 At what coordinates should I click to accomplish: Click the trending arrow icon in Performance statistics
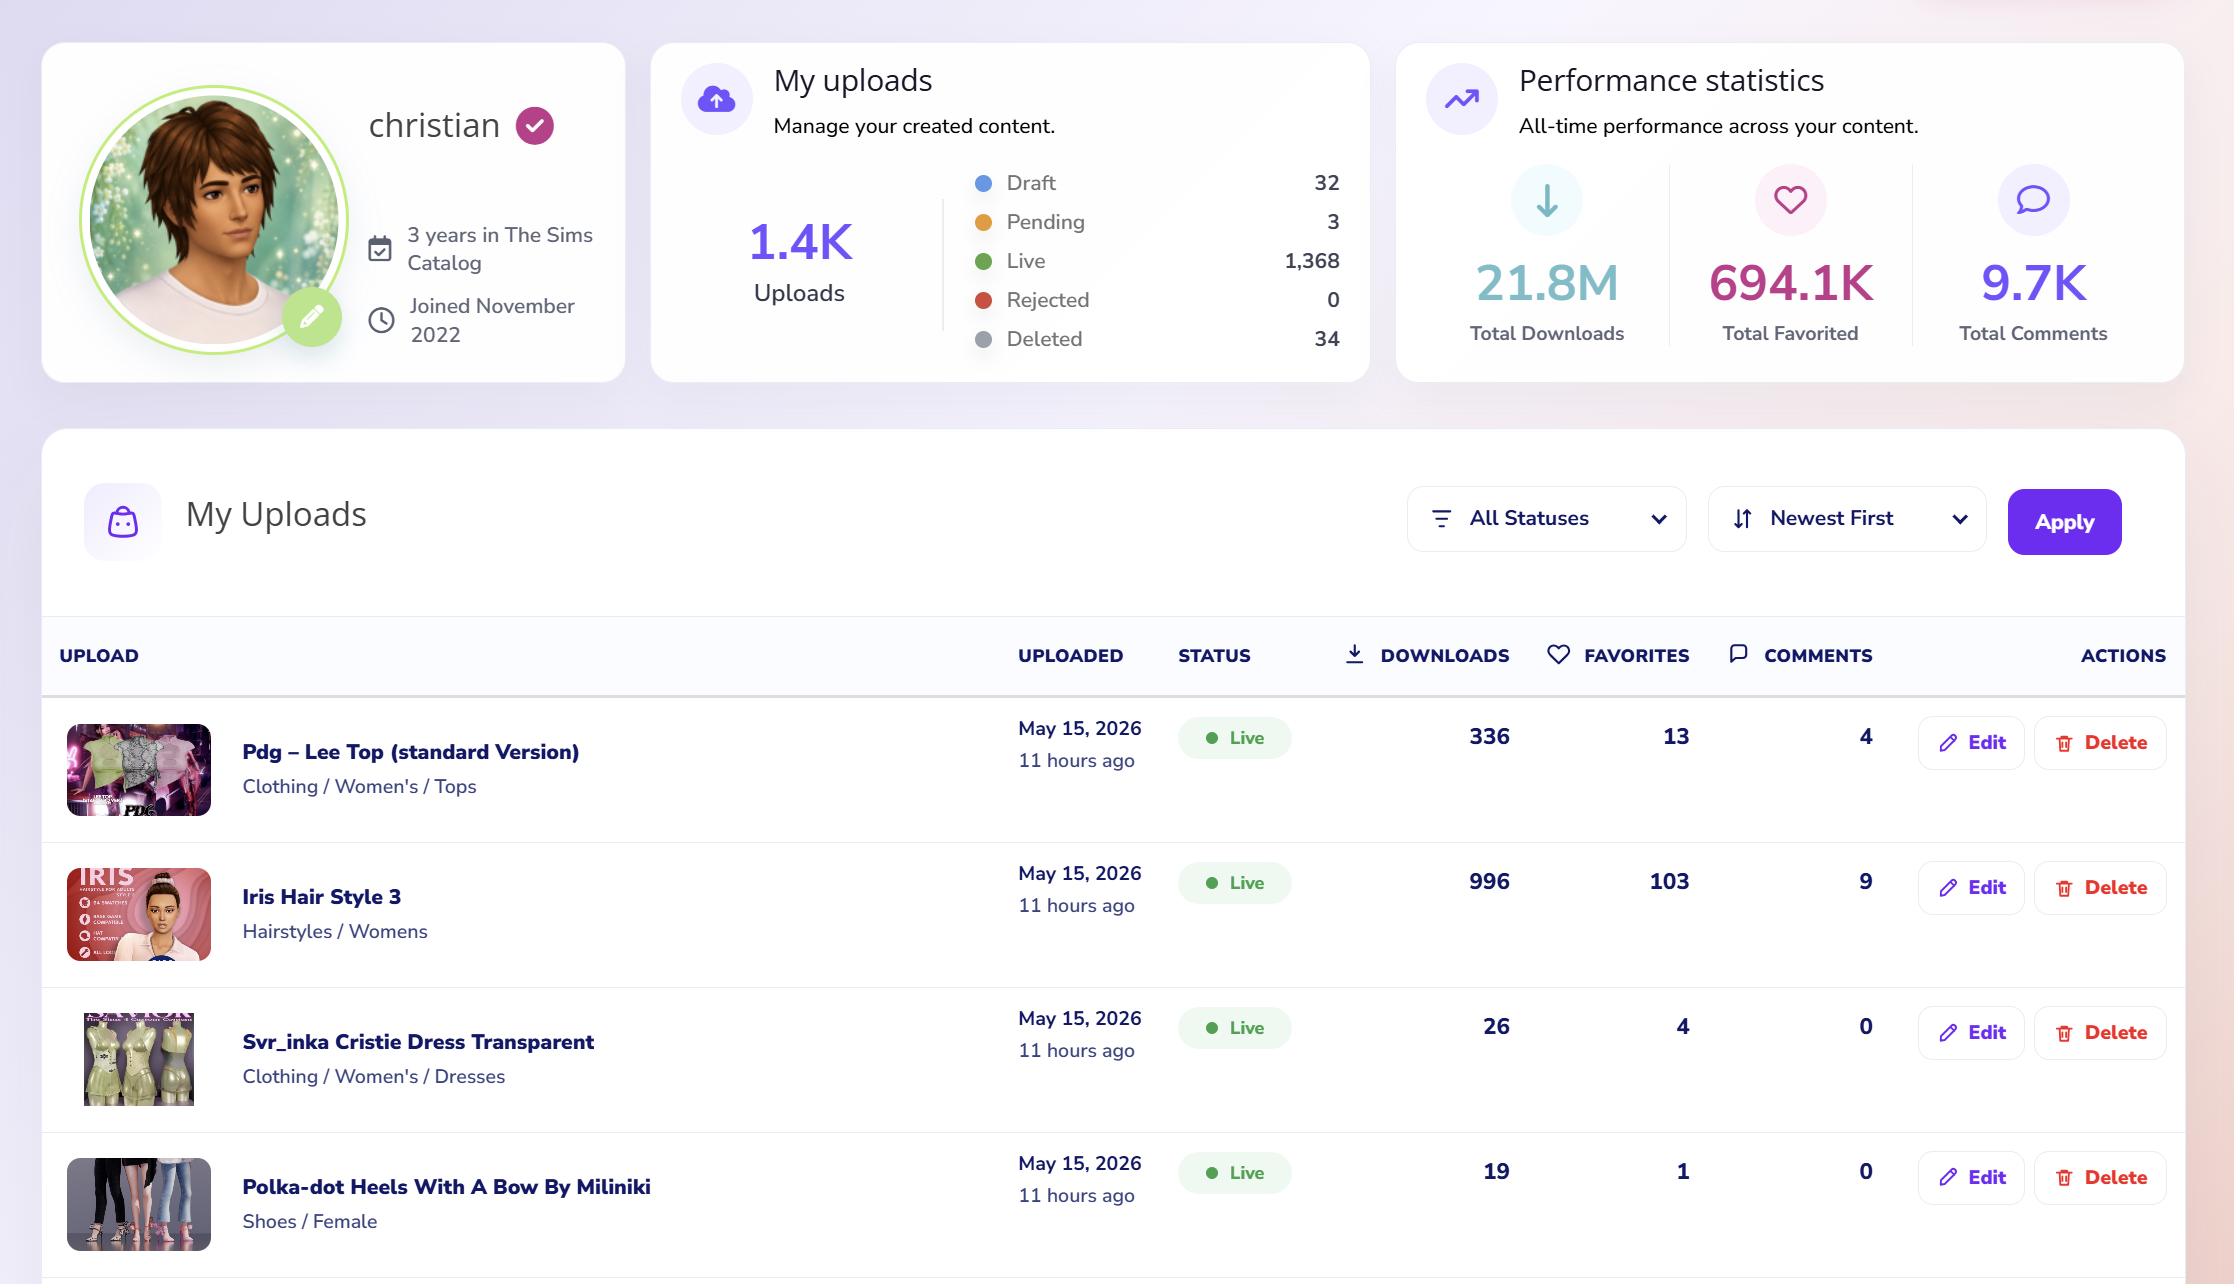click(x=1461, y=99)
